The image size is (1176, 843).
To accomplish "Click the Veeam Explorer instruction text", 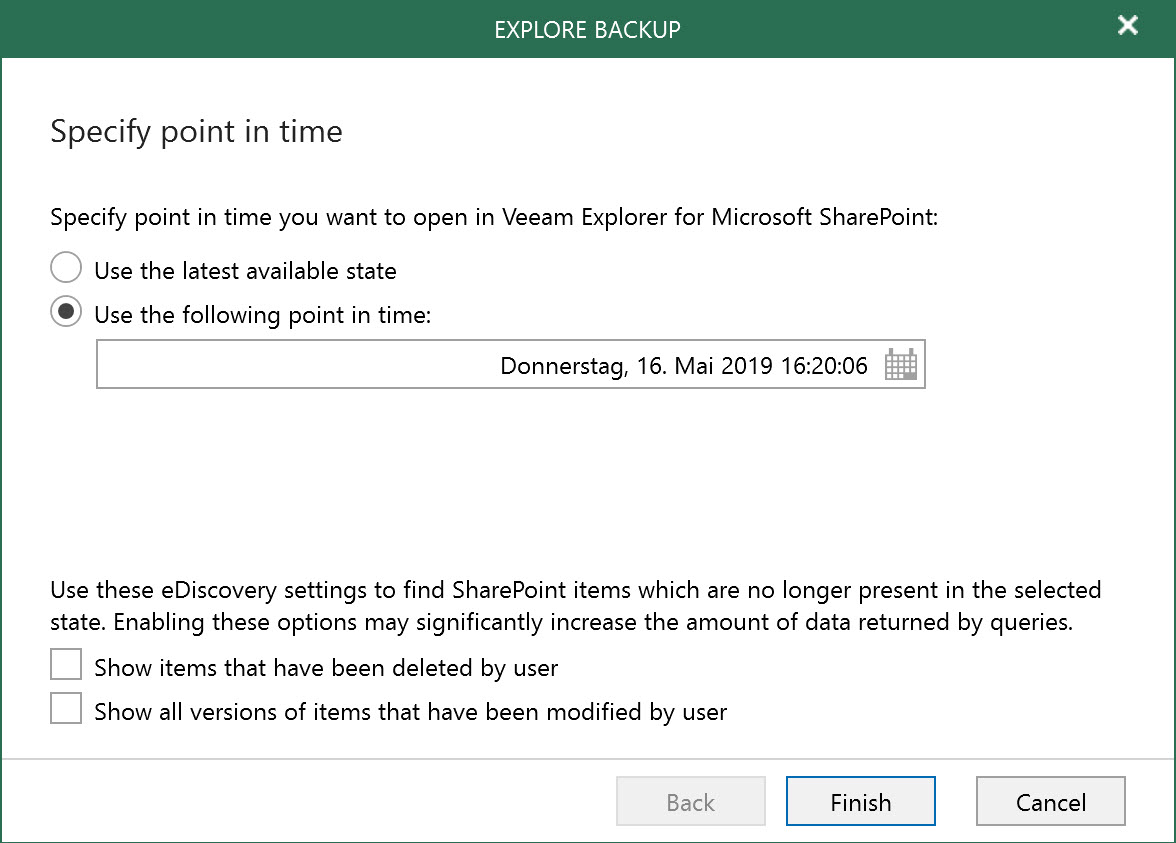I will [494, 218].
